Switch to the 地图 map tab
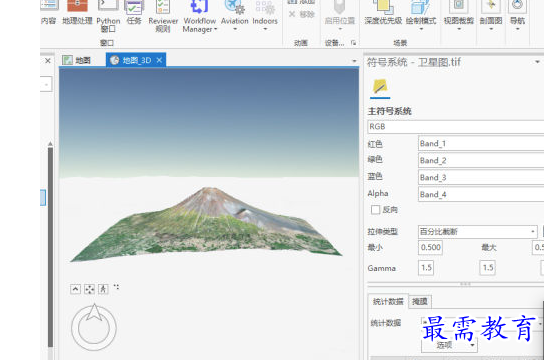 tap(77, 60)
